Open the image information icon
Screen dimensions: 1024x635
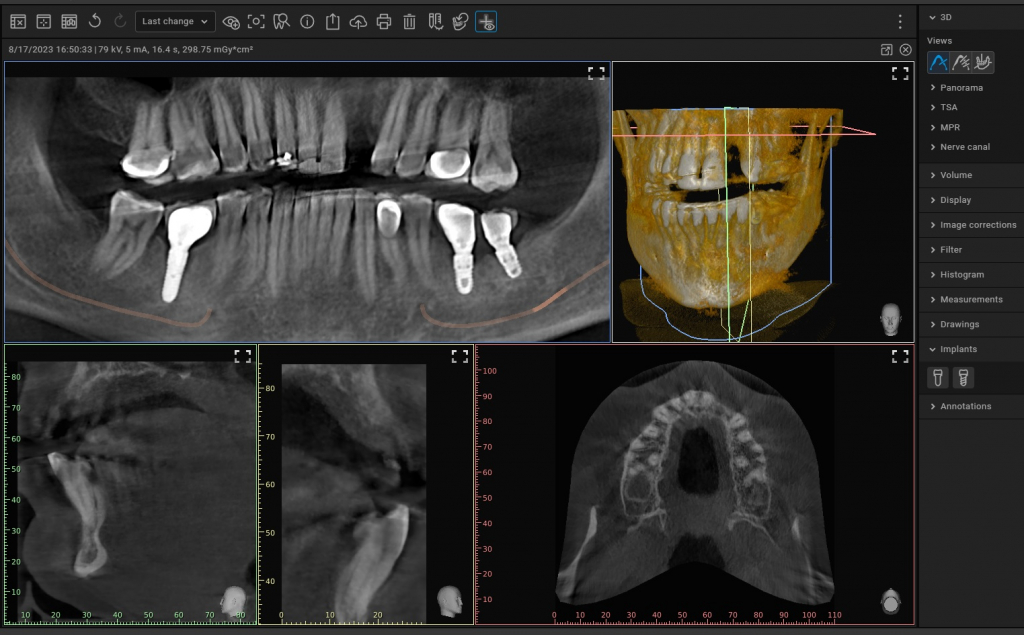tap(307, 22)
